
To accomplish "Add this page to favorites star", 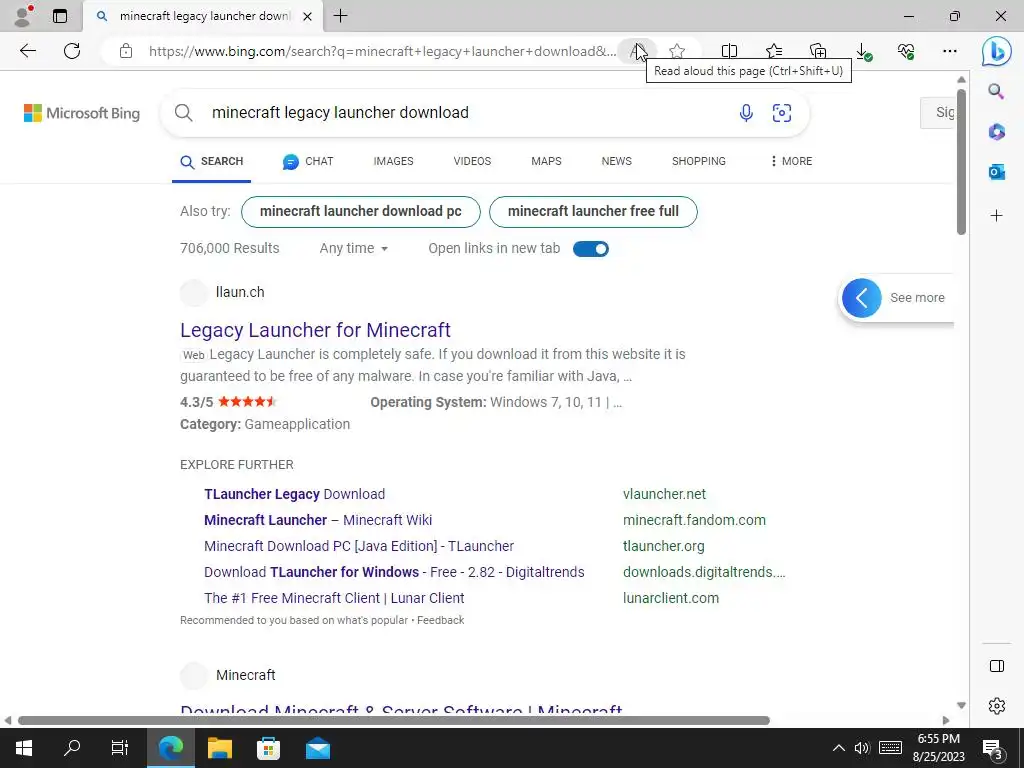I will pyautogui.click(x=677, y=51).
